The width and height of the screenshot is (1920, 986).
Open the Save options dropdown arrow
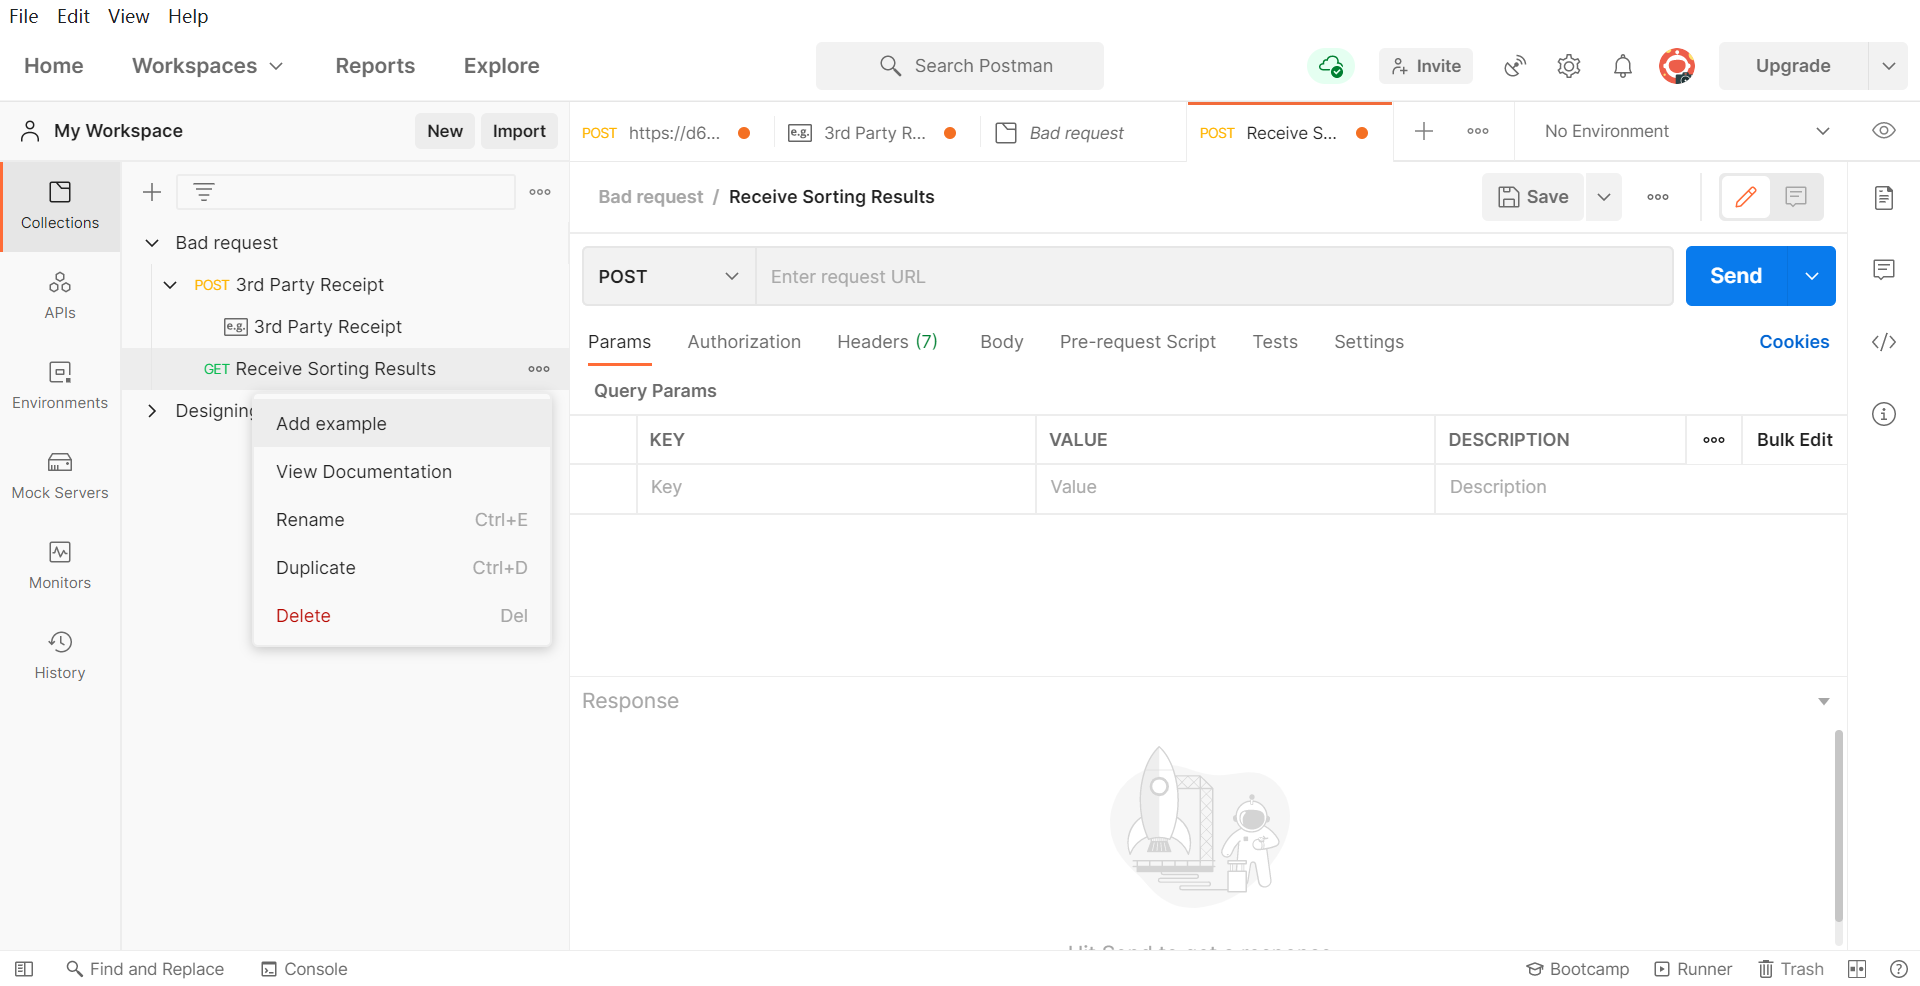point(1604,197)
